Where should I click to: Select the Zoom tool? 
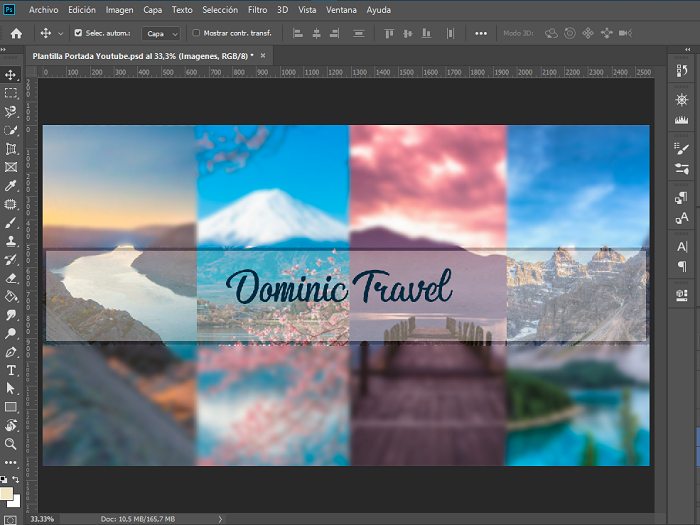pyautogui.click(x=10, y=444)
